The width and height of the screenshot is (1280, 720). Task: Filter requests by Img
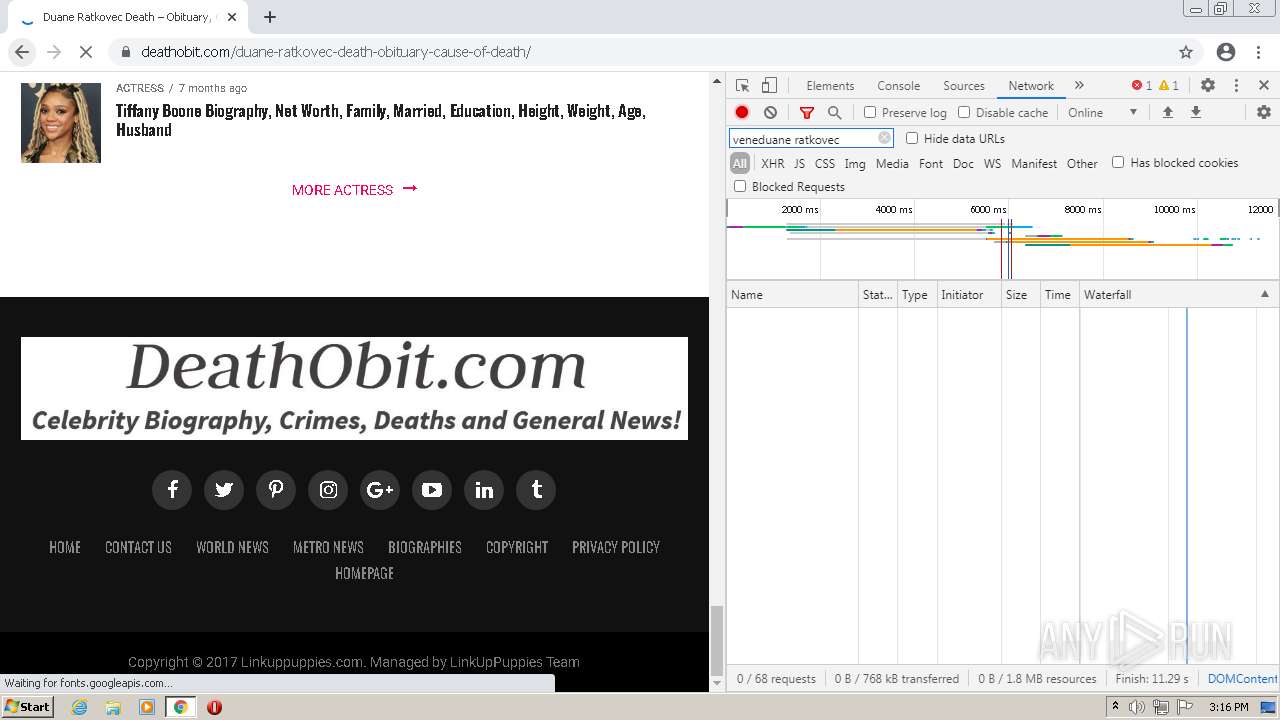pos(855,164)
